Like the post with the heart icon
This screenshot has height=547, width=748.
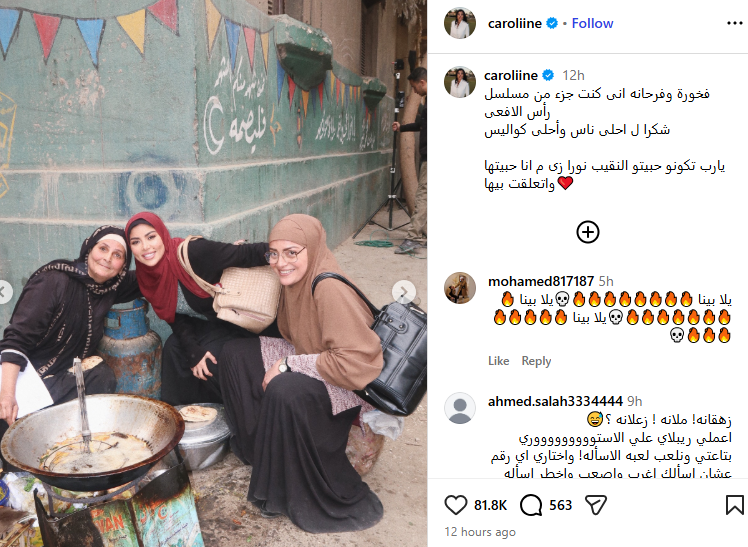click(x=456, y=505)
